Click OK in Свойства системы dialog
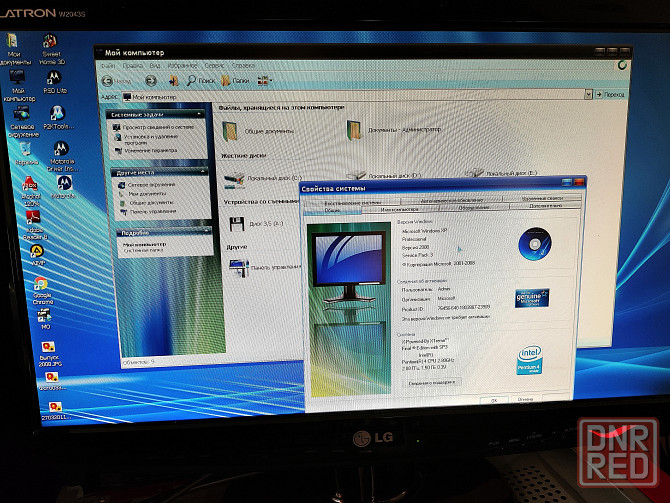The image size is (670, 503). coord(494,400)
